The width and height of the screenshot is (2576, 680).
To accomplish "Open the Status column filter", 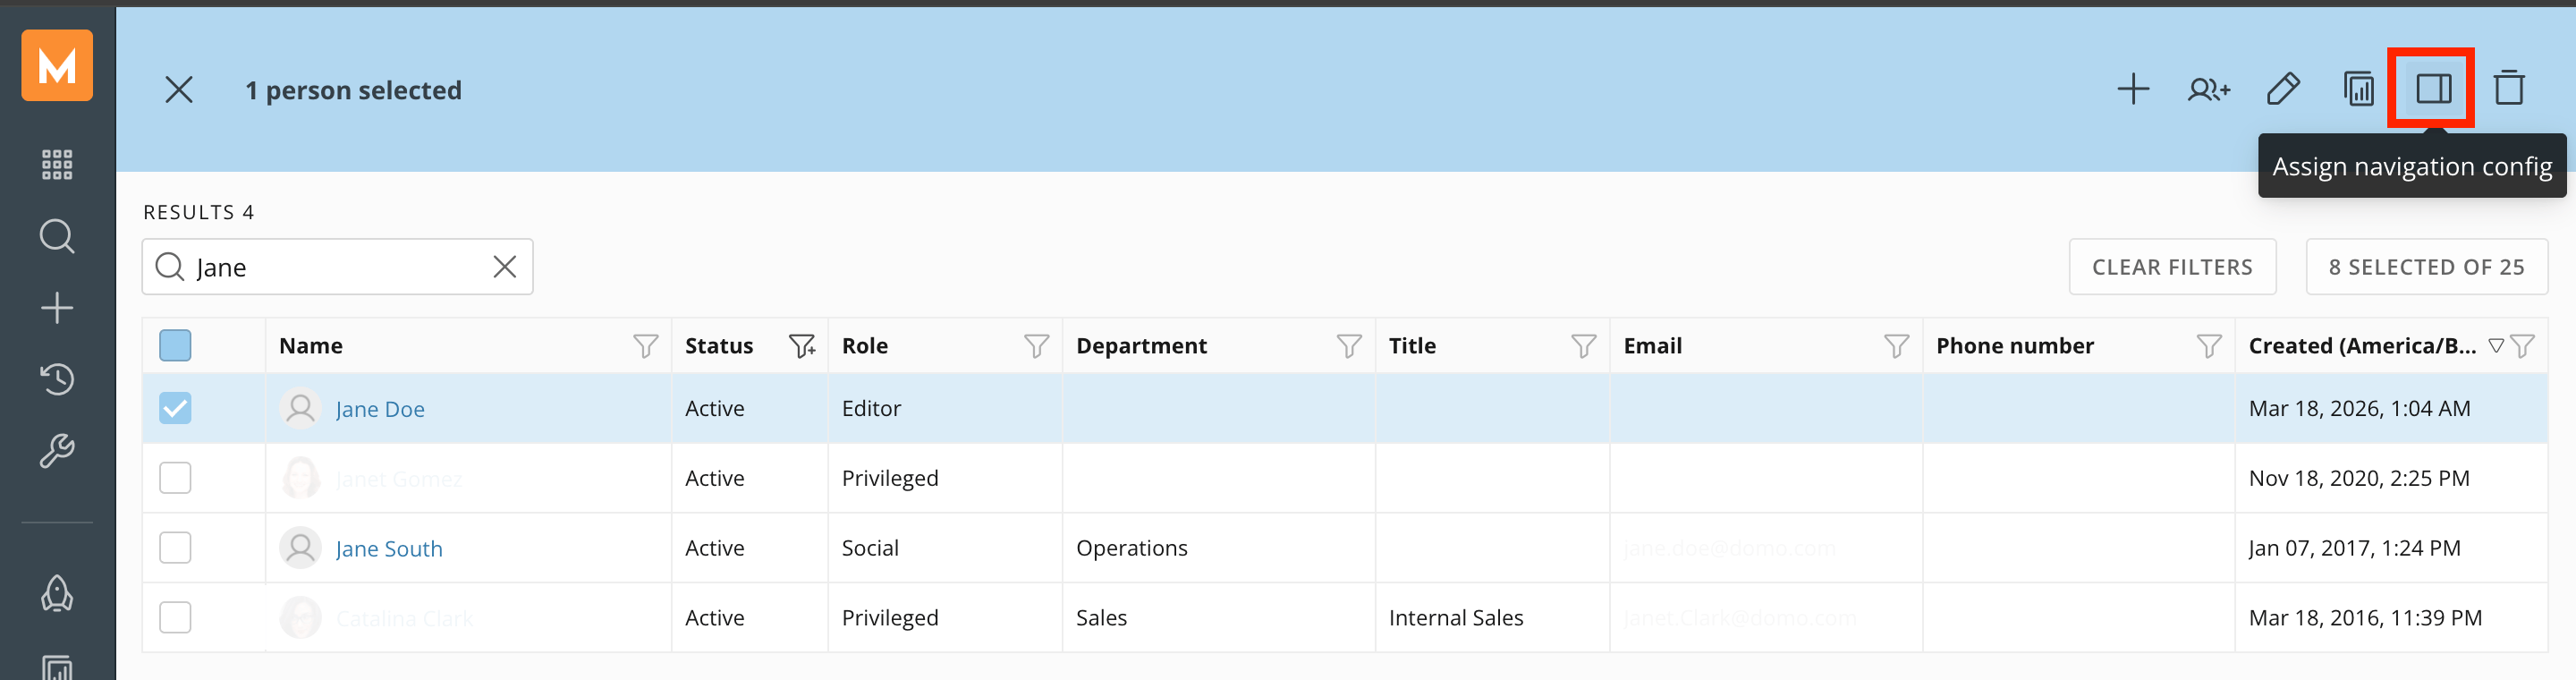I will pos(802,346).
